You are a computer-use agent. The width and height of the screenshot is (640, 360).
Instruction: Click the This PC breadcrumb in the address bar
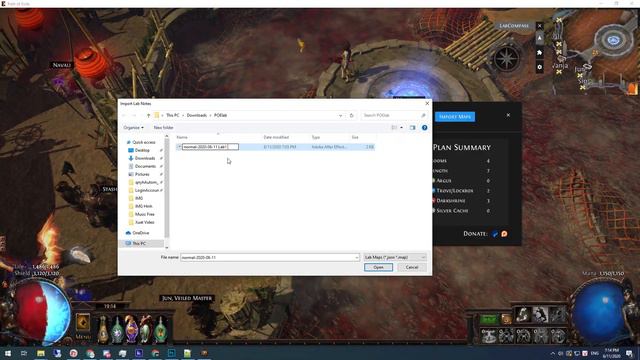coord(172,116)
